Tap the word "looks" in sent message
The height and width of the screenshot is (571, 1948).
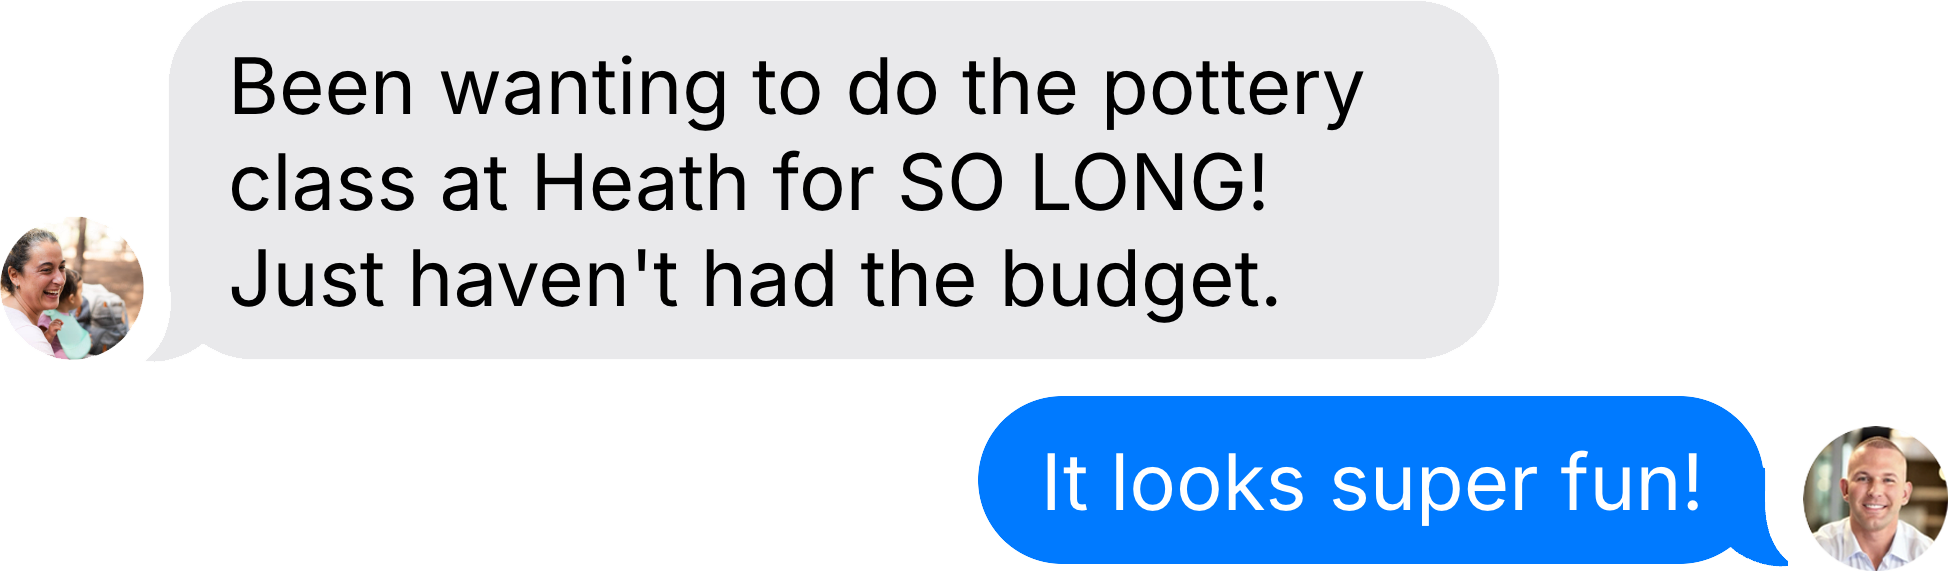pos(1208,482)
